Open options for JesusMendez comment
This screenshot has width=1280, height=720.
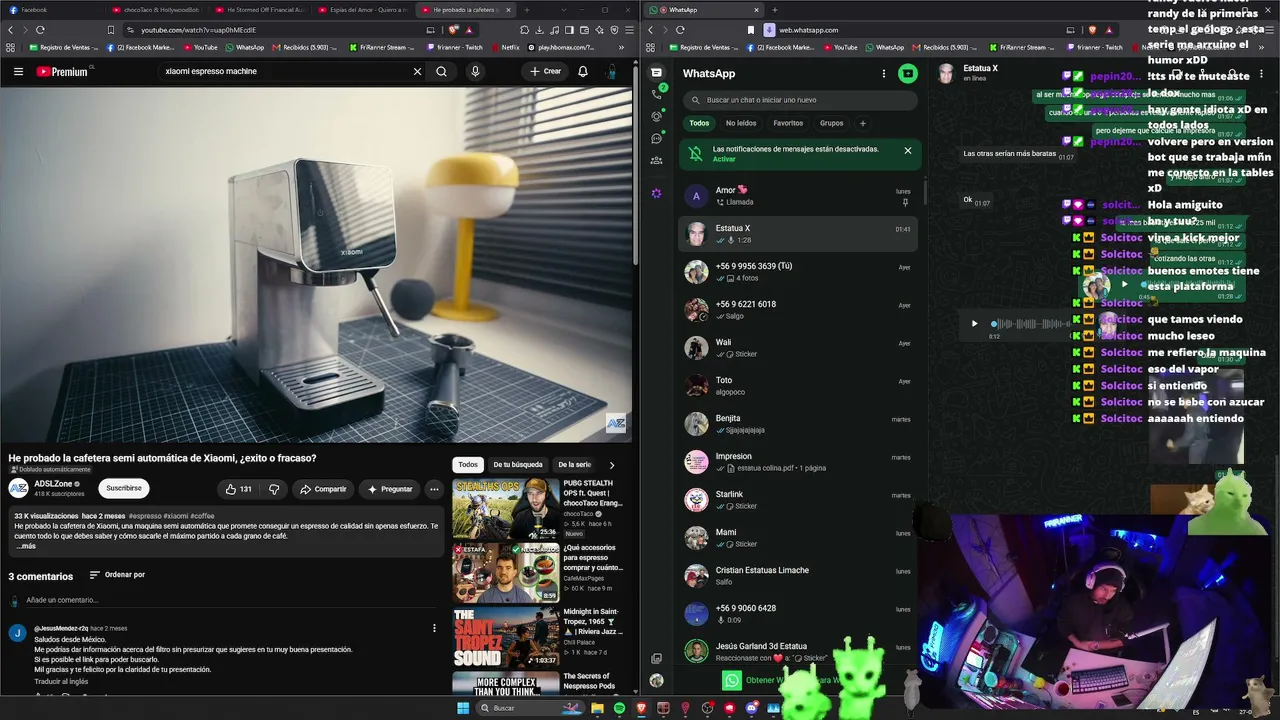click(434, 628)
